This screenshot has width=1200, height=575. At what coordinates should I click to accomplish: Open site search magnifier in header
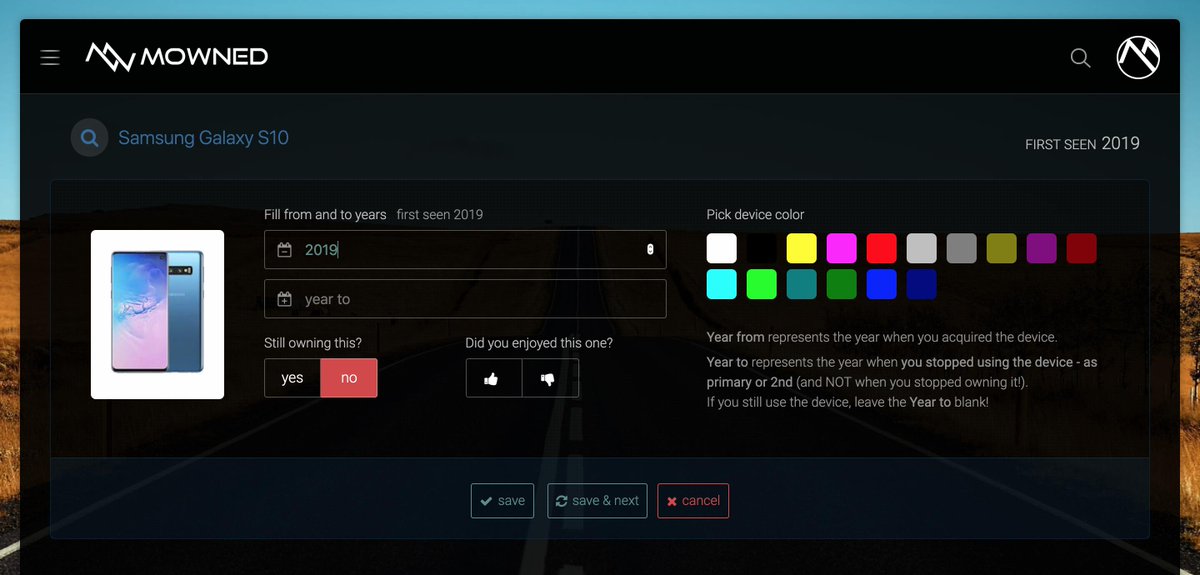1080,58
